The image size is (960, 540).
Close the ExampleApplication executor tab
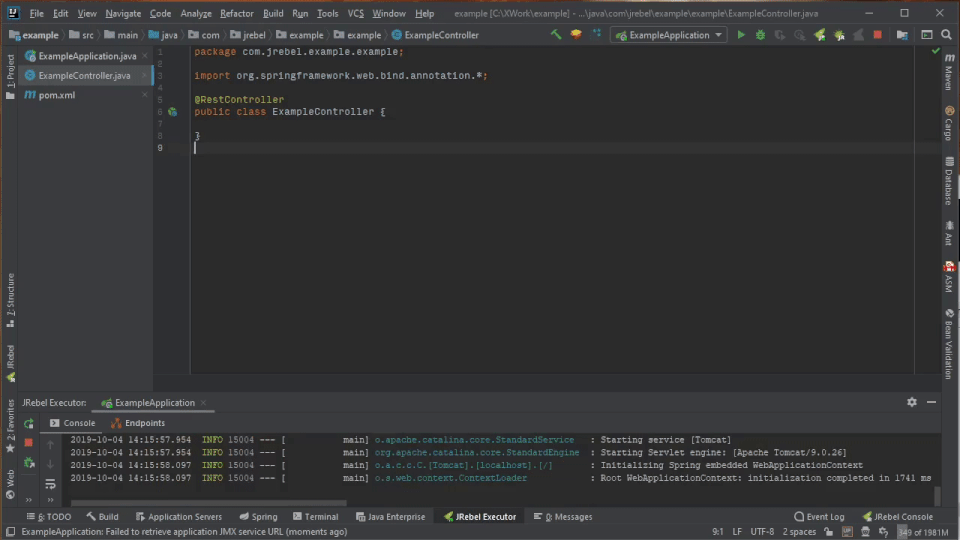click(x=203, y=403)
